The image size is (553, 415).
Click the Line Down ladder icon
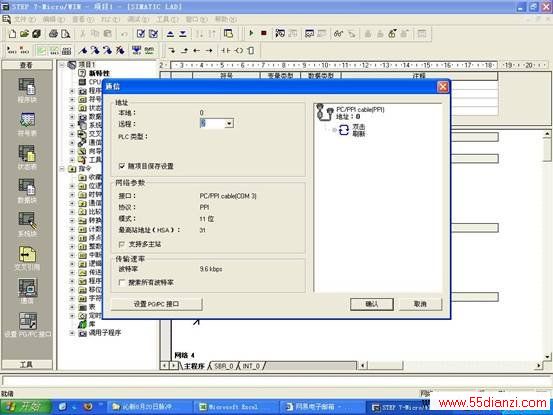pyautogui.click(x=172, y=51)
